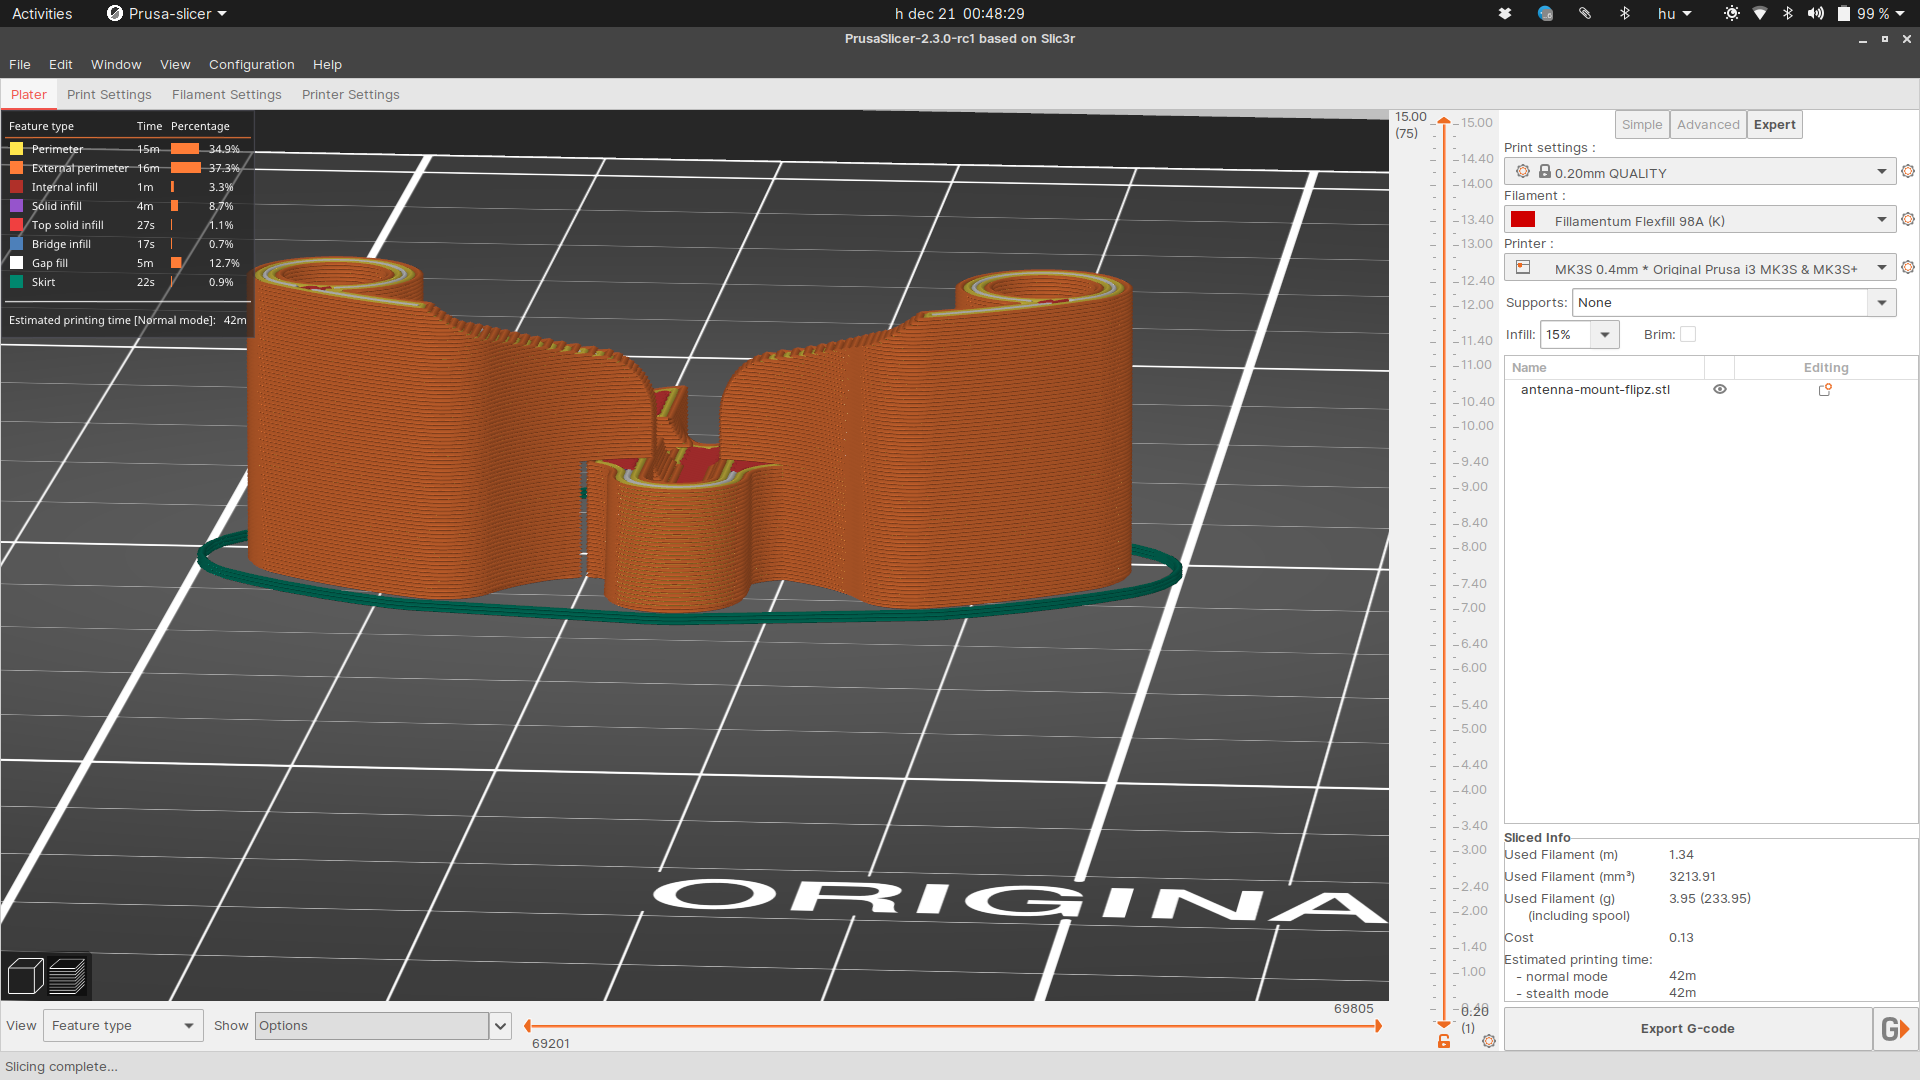
Task: Open the Printer Settings tab
Action: coord(351,95)
